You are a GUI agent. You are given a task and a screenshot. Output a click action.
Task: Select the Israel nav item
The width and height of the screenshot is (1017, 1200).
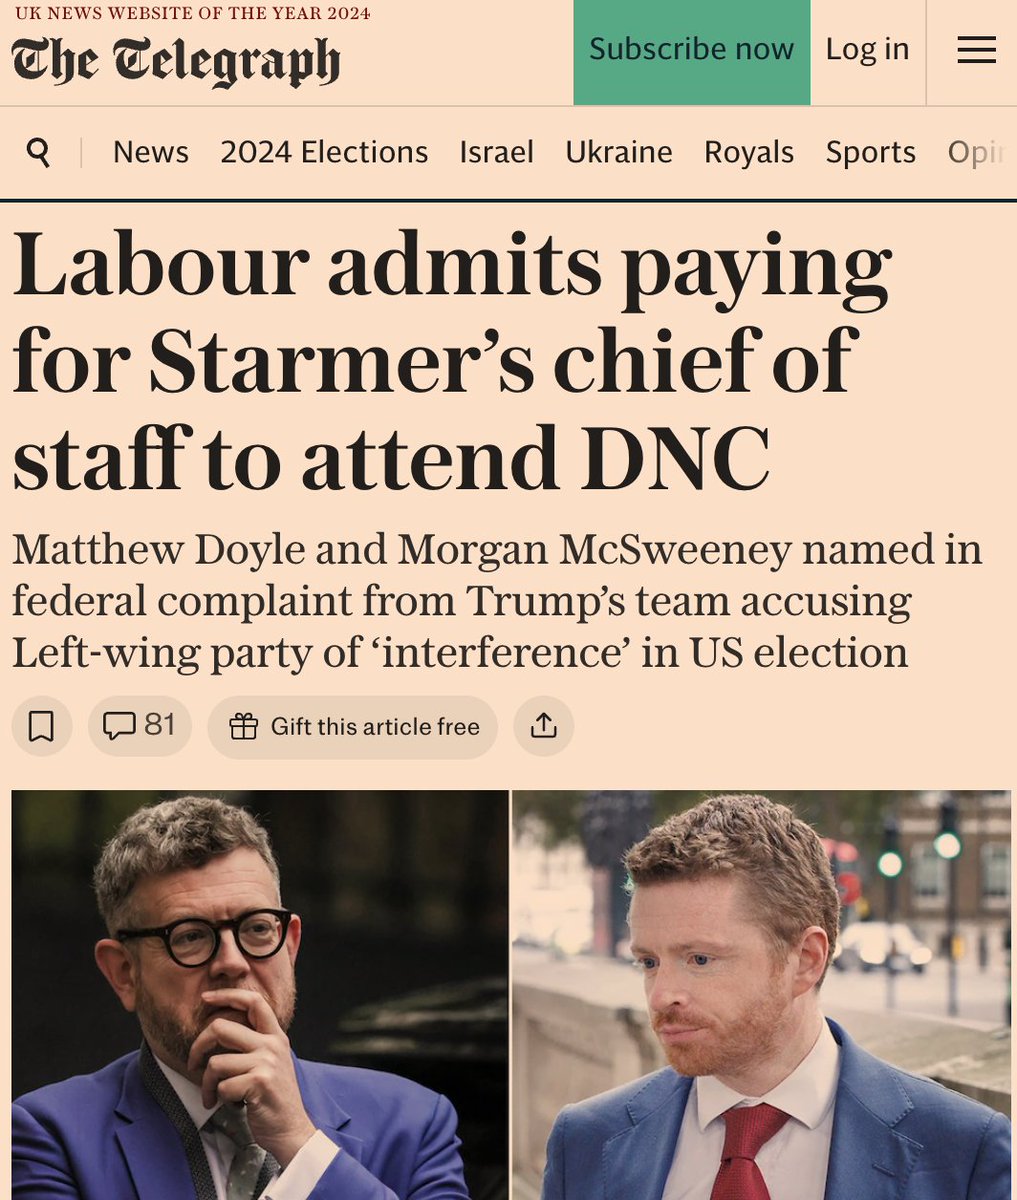[x=496, y=152]
